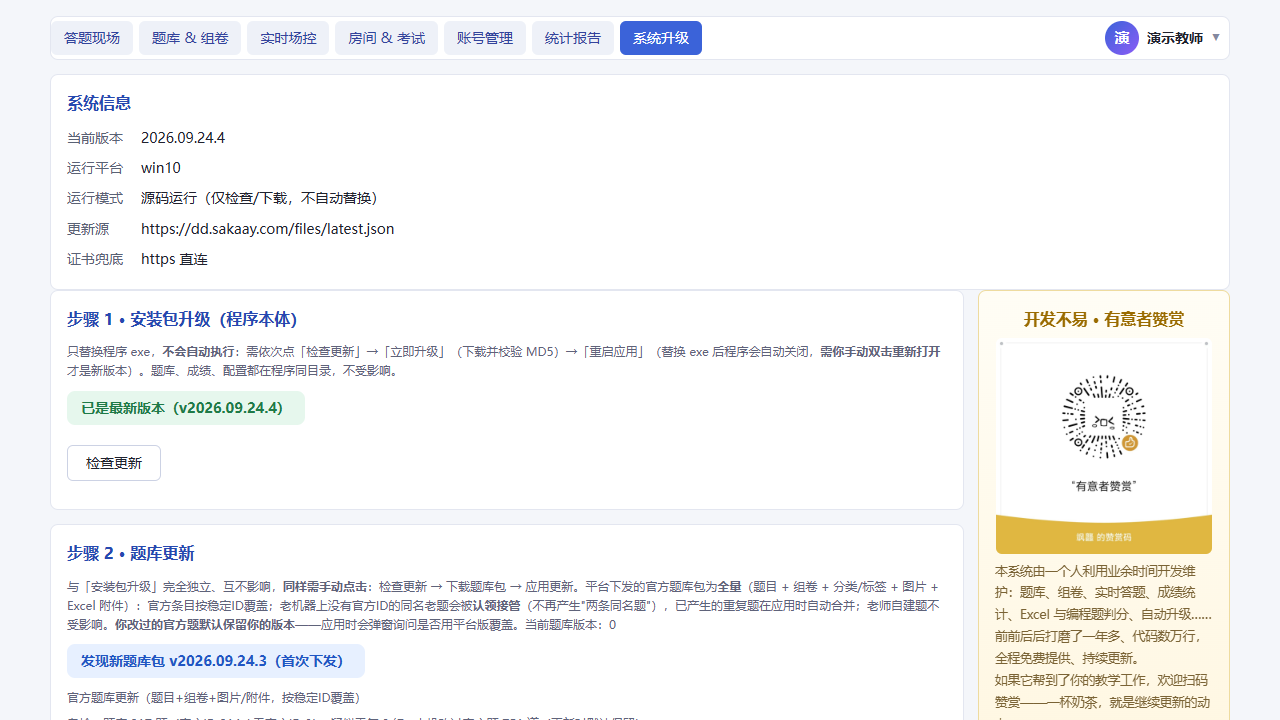Click the donation QR code image

coord(1104,448)
